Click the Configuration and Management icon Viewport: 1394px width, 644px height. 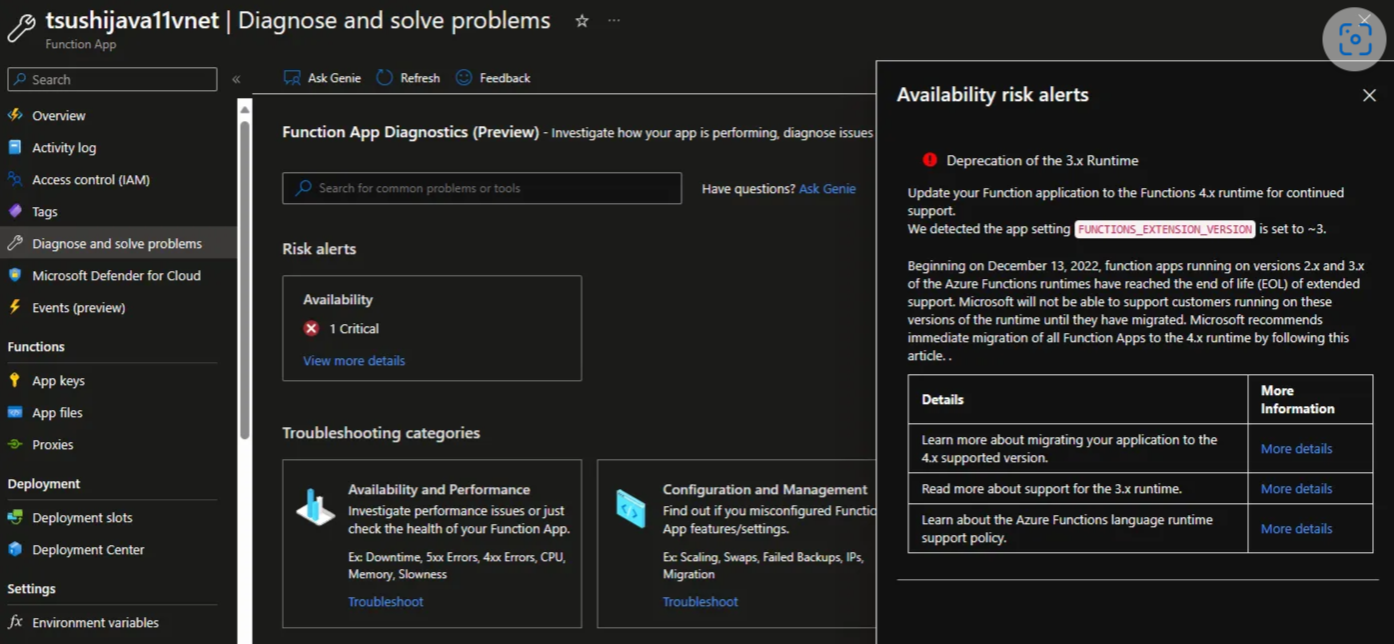click(631, 508)
